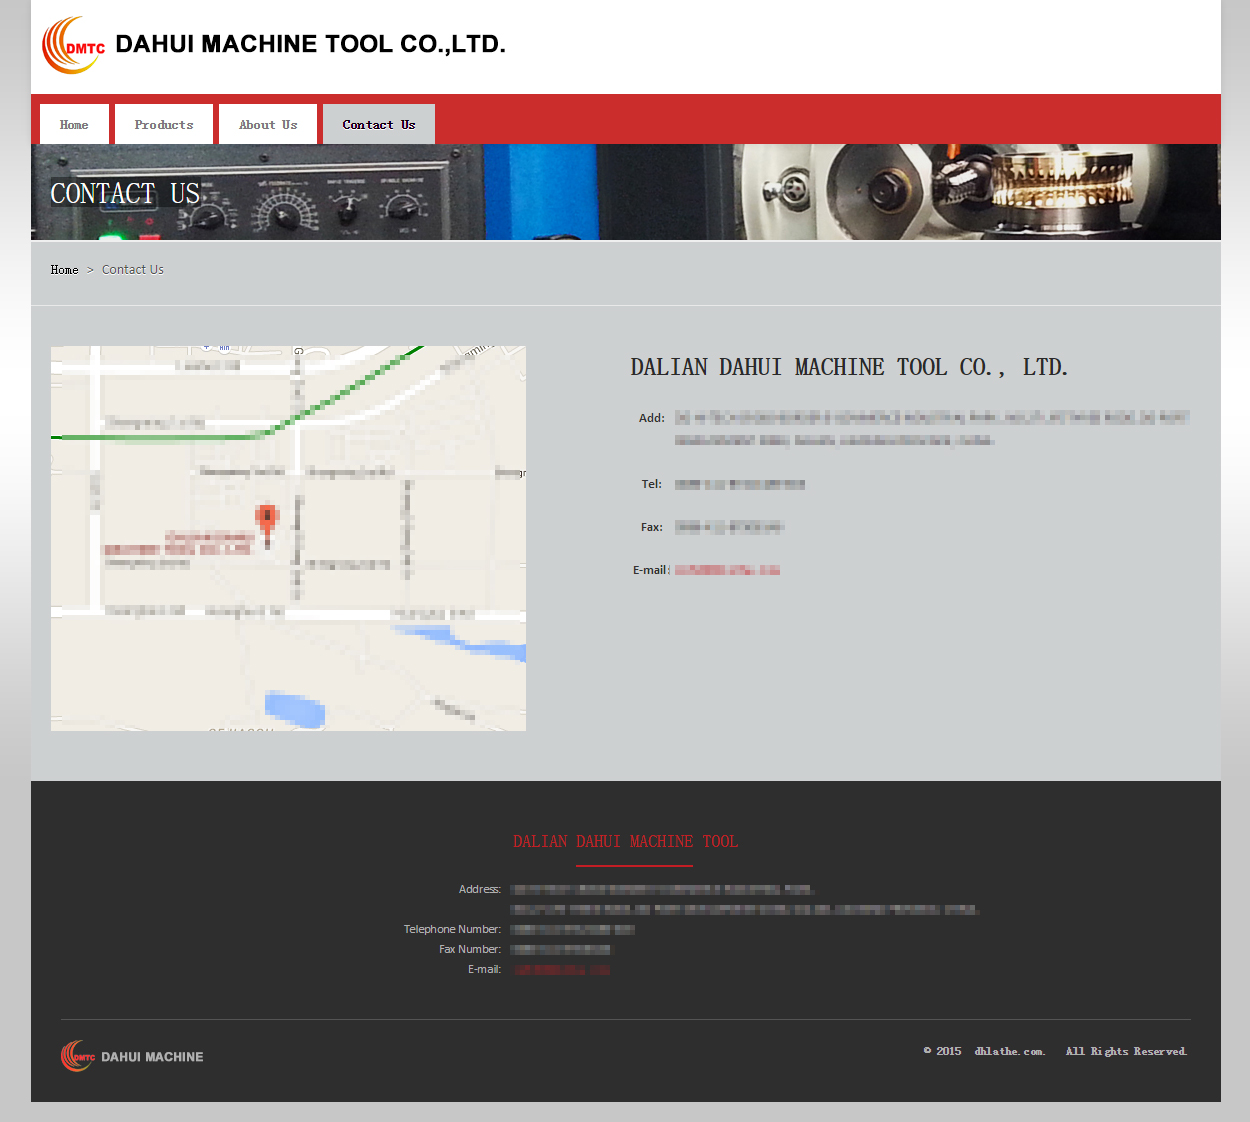The image size is (1250, 1122).
Task: Click the DMTC logo in the header
Action: click(73, 45)
